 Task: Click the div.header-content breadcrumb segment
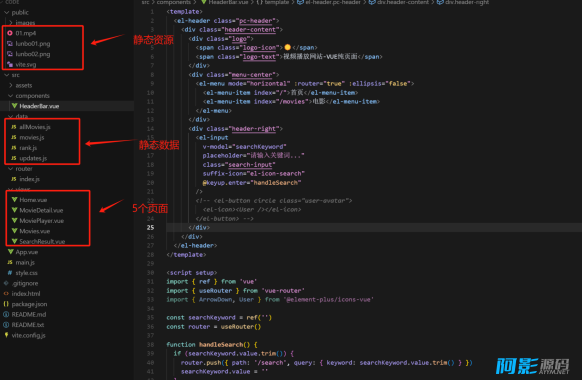(x=403, y=2)
